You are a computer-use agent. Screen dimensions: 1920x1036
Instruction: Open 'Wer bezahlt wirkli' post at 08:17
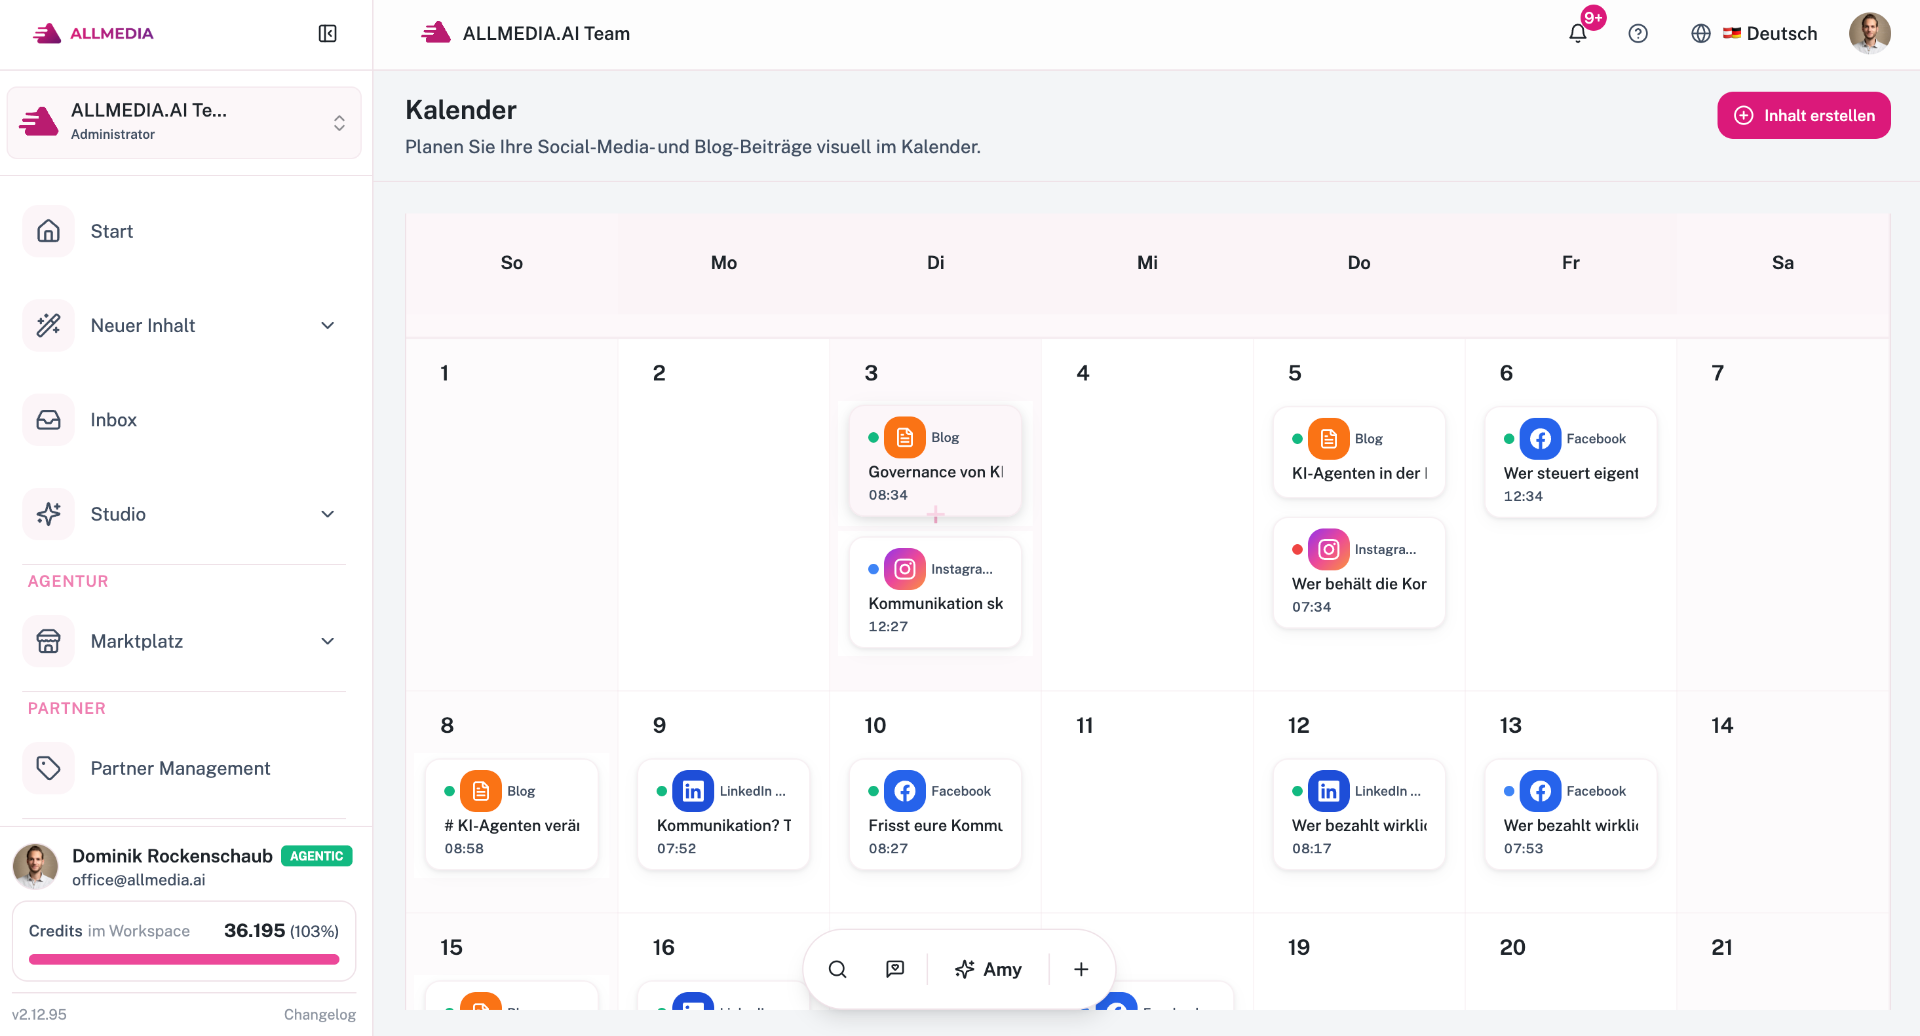1359,814
